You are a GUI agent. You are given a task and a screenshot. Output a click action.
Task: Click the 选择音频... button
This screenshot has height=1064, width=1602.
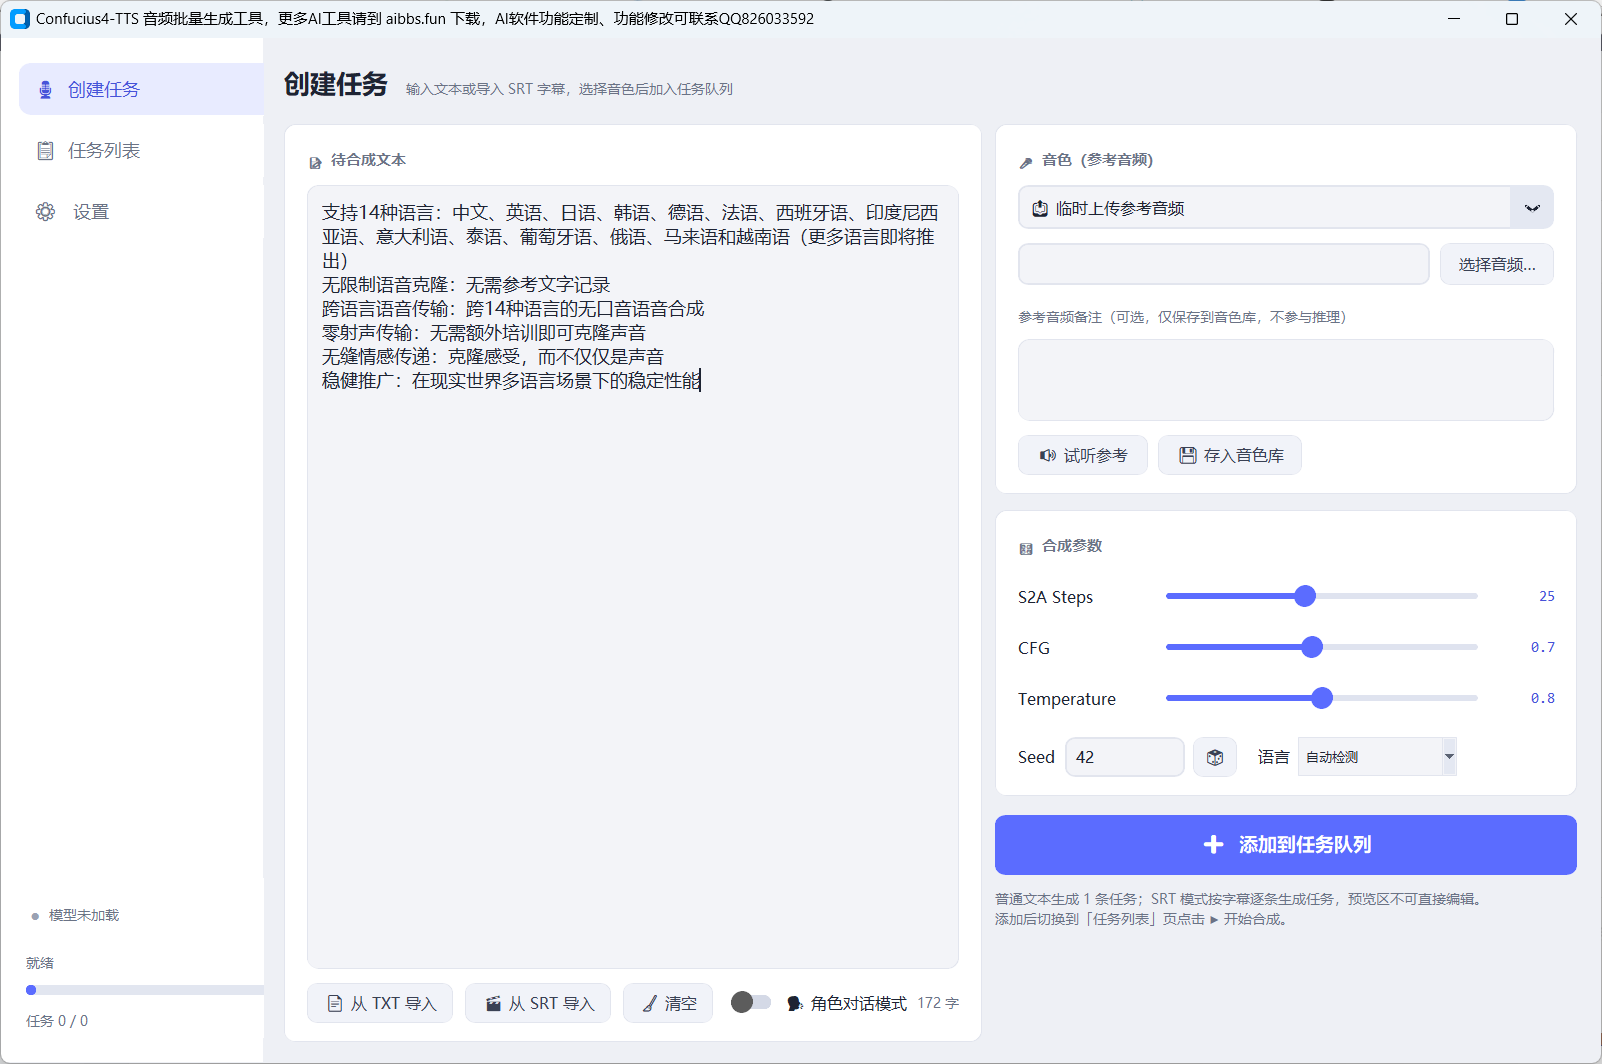point(1497,264)
